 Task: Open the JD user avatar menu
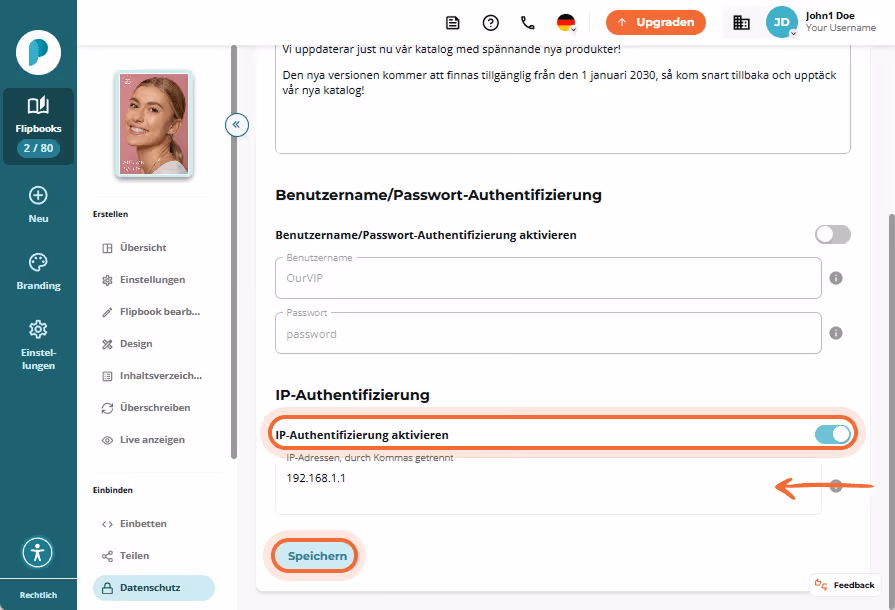781,22
